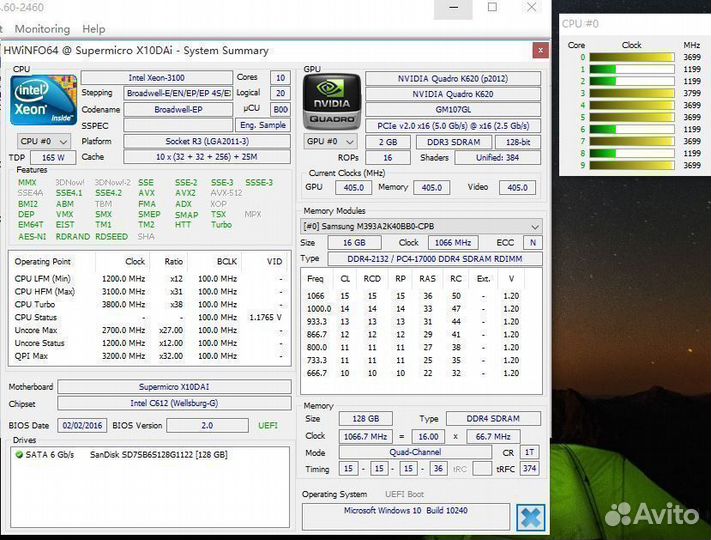The image size is (711, 540).
Task: Click the Intel Xeon-3100 CPU name field
Action: 156,78
